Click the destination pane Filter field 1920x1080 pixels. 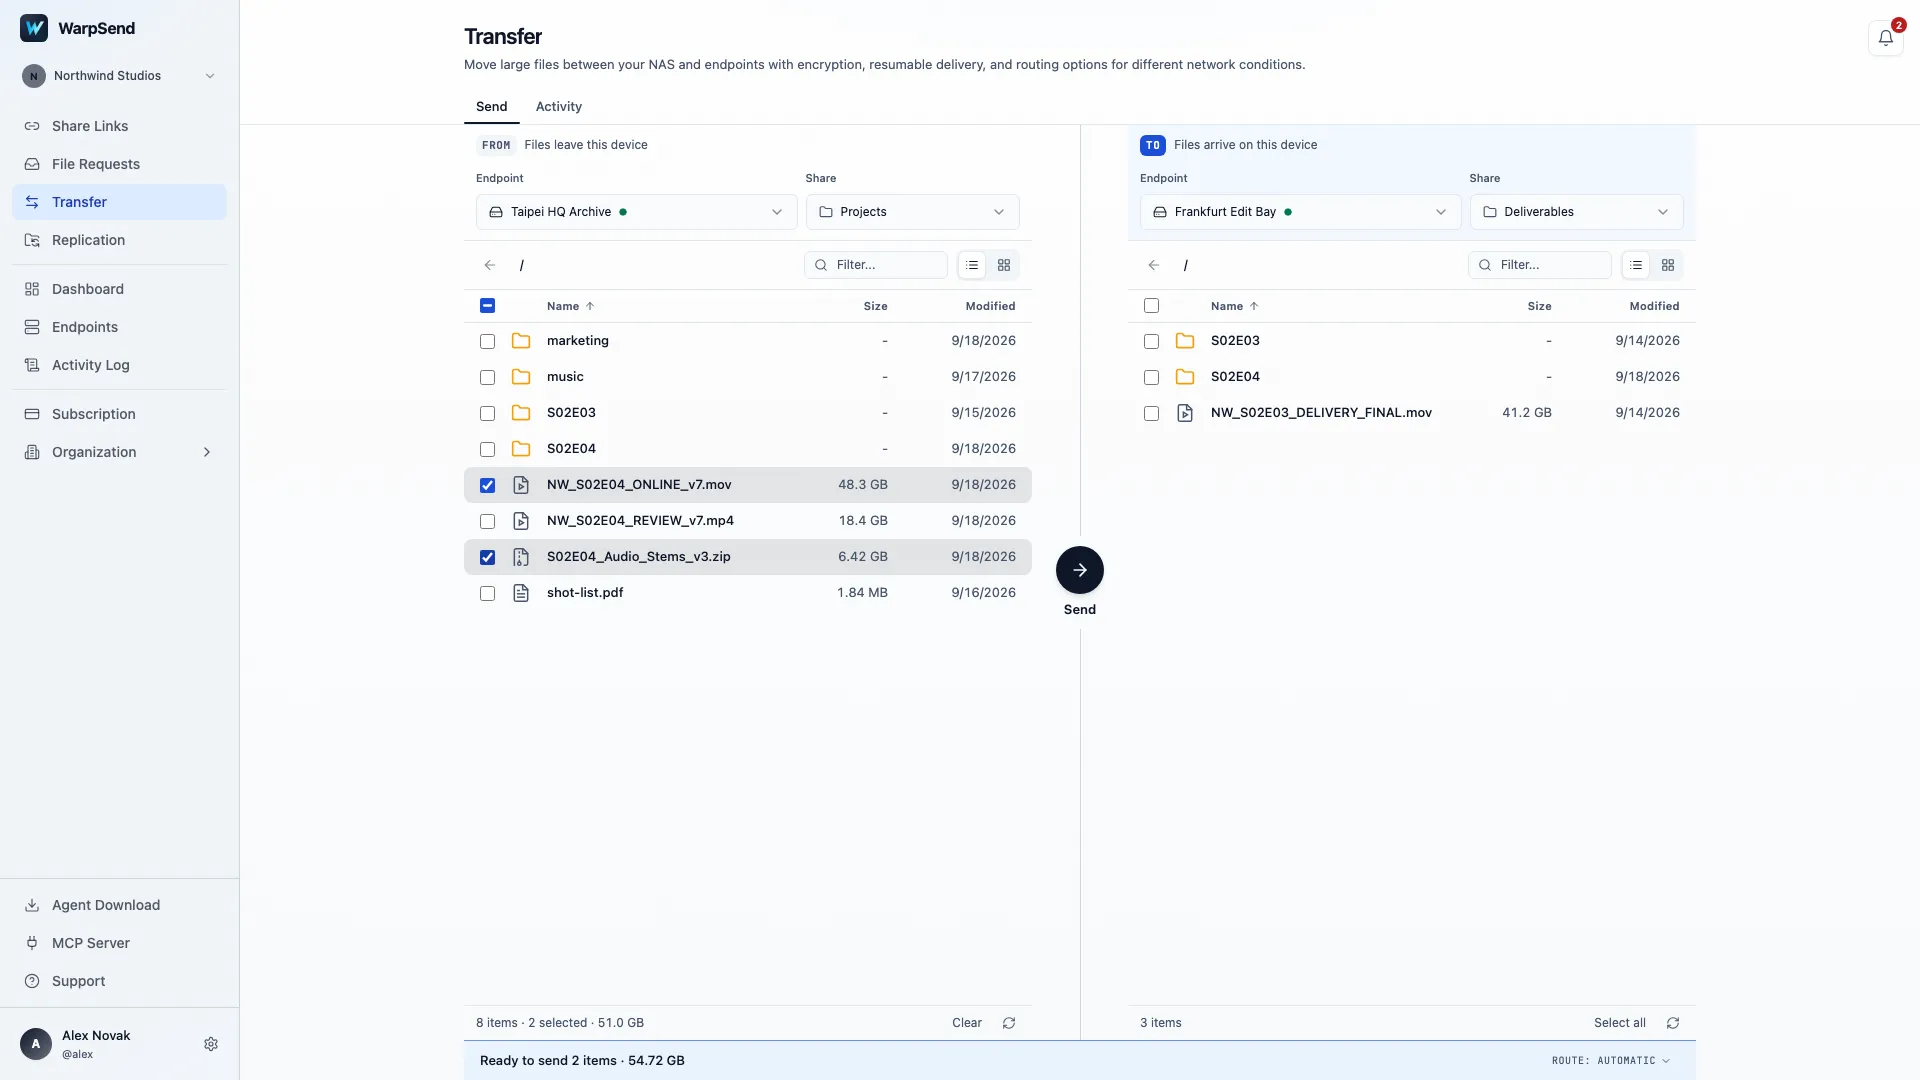1540,265
